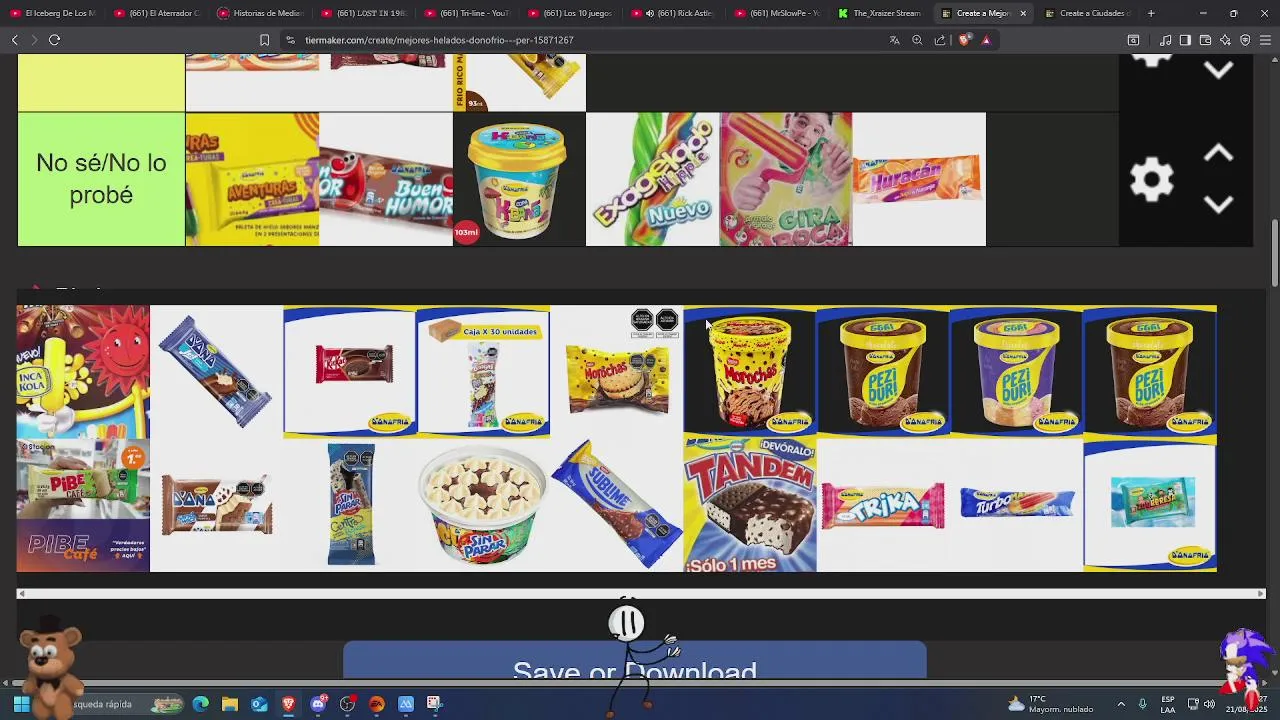Pick the Tandem 'Sólo 1 mes' image
The height and width of the screenshot is (720, 1280).
pos(750,505)
